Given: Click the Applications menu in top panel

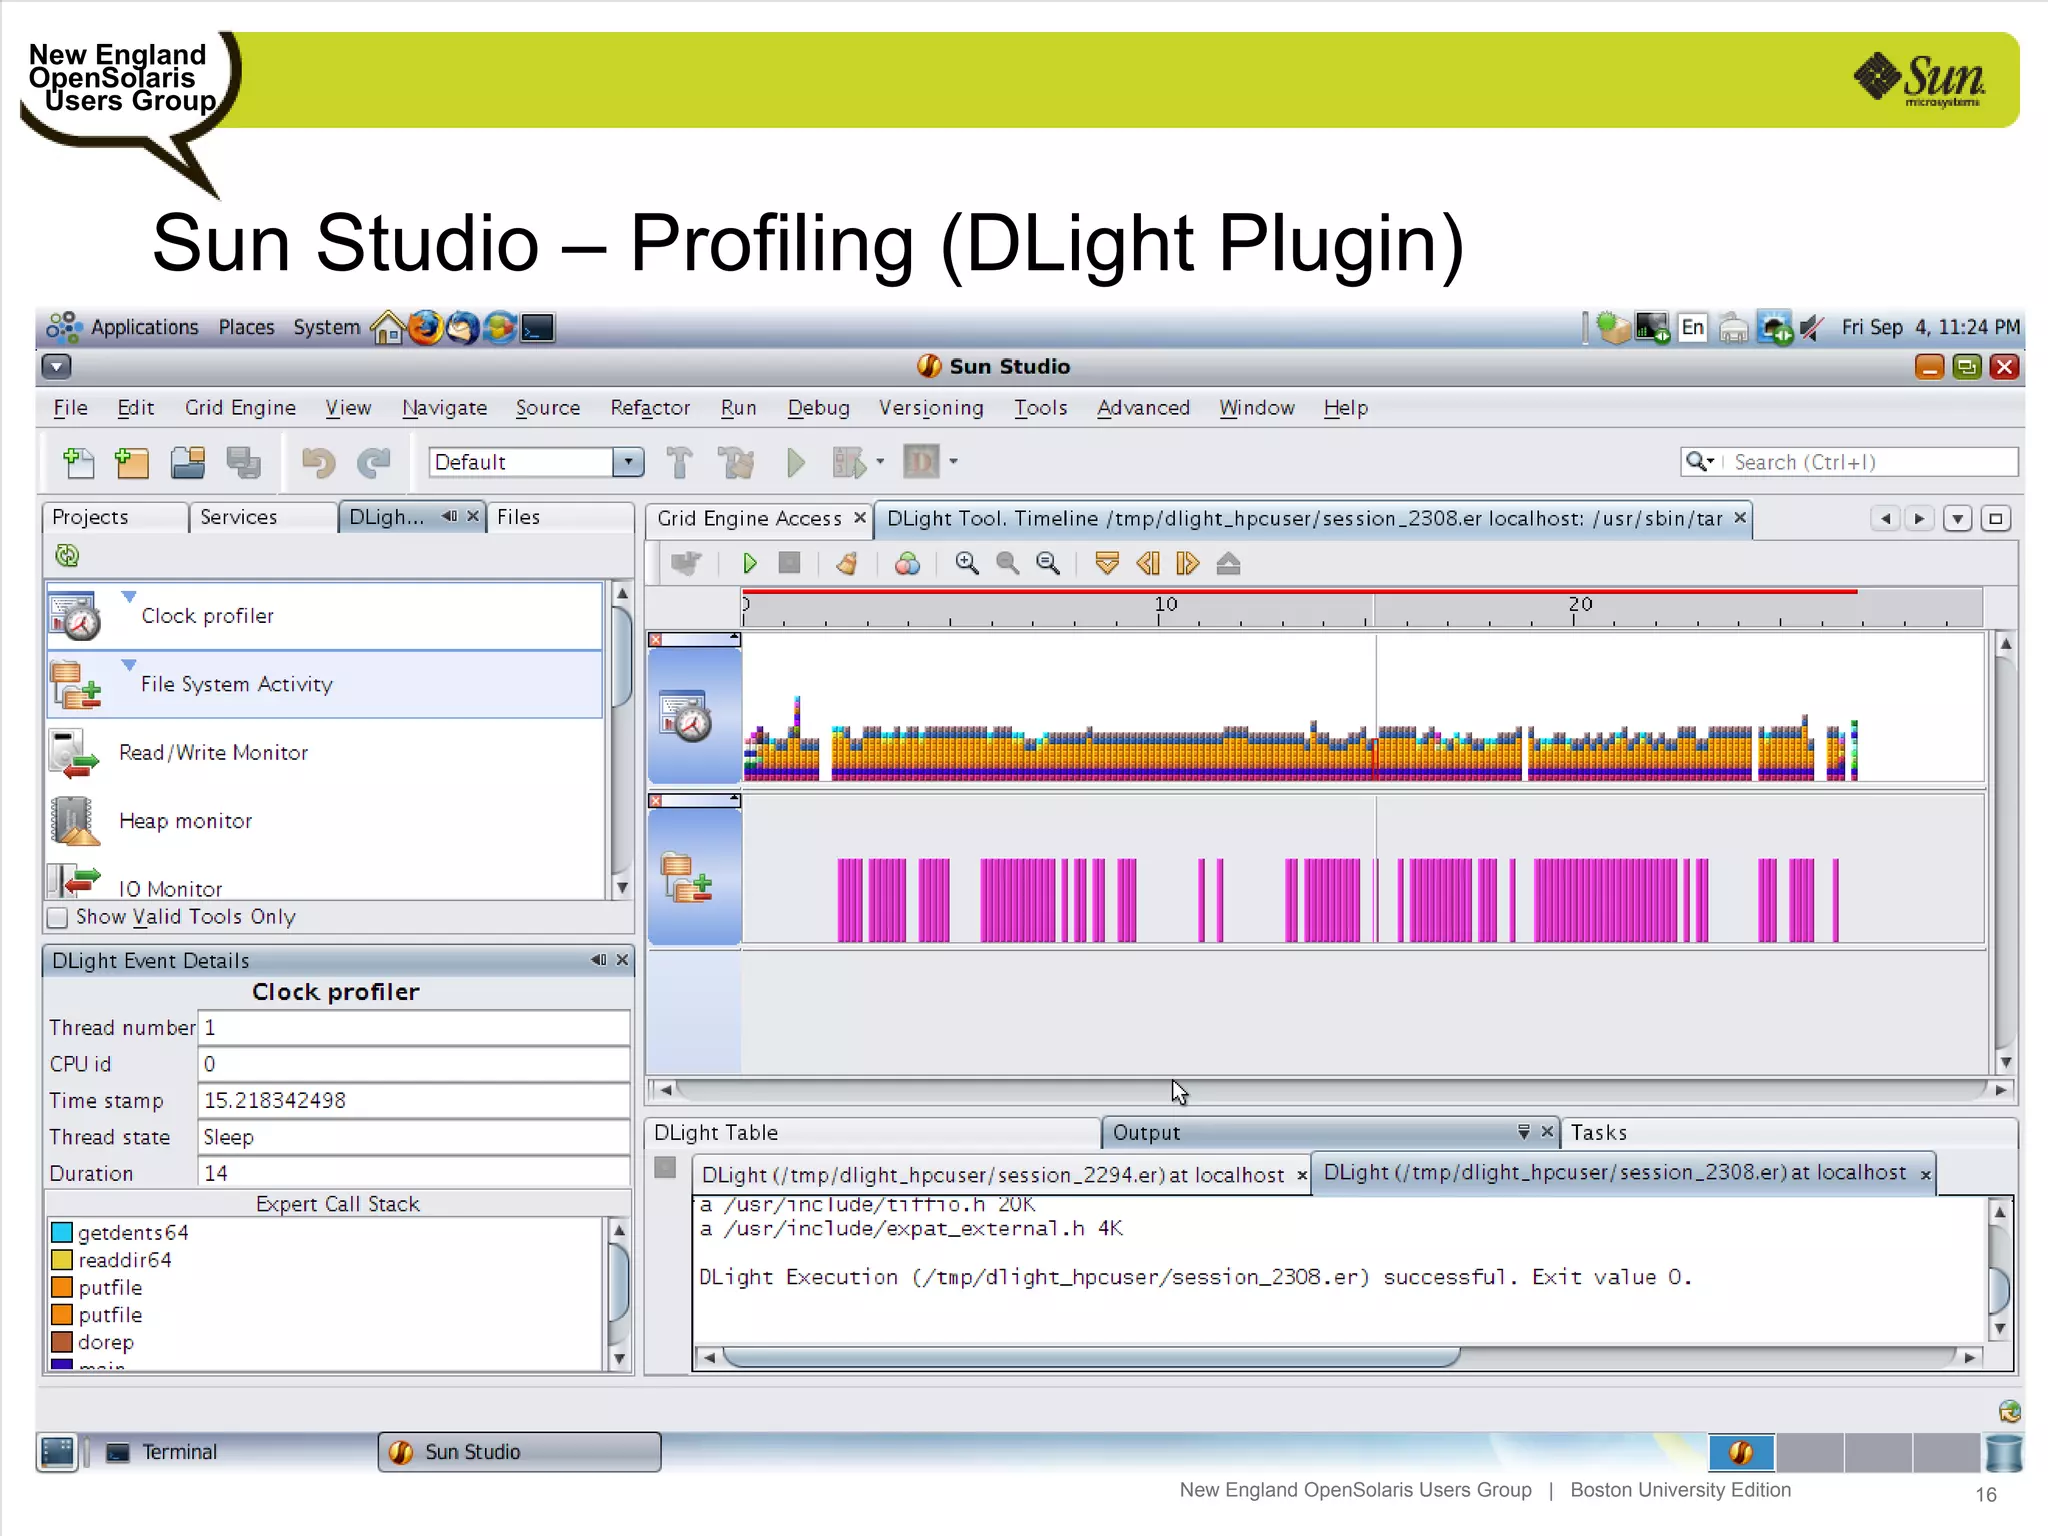Looking at the screenshot, I should tap(144, 328).
